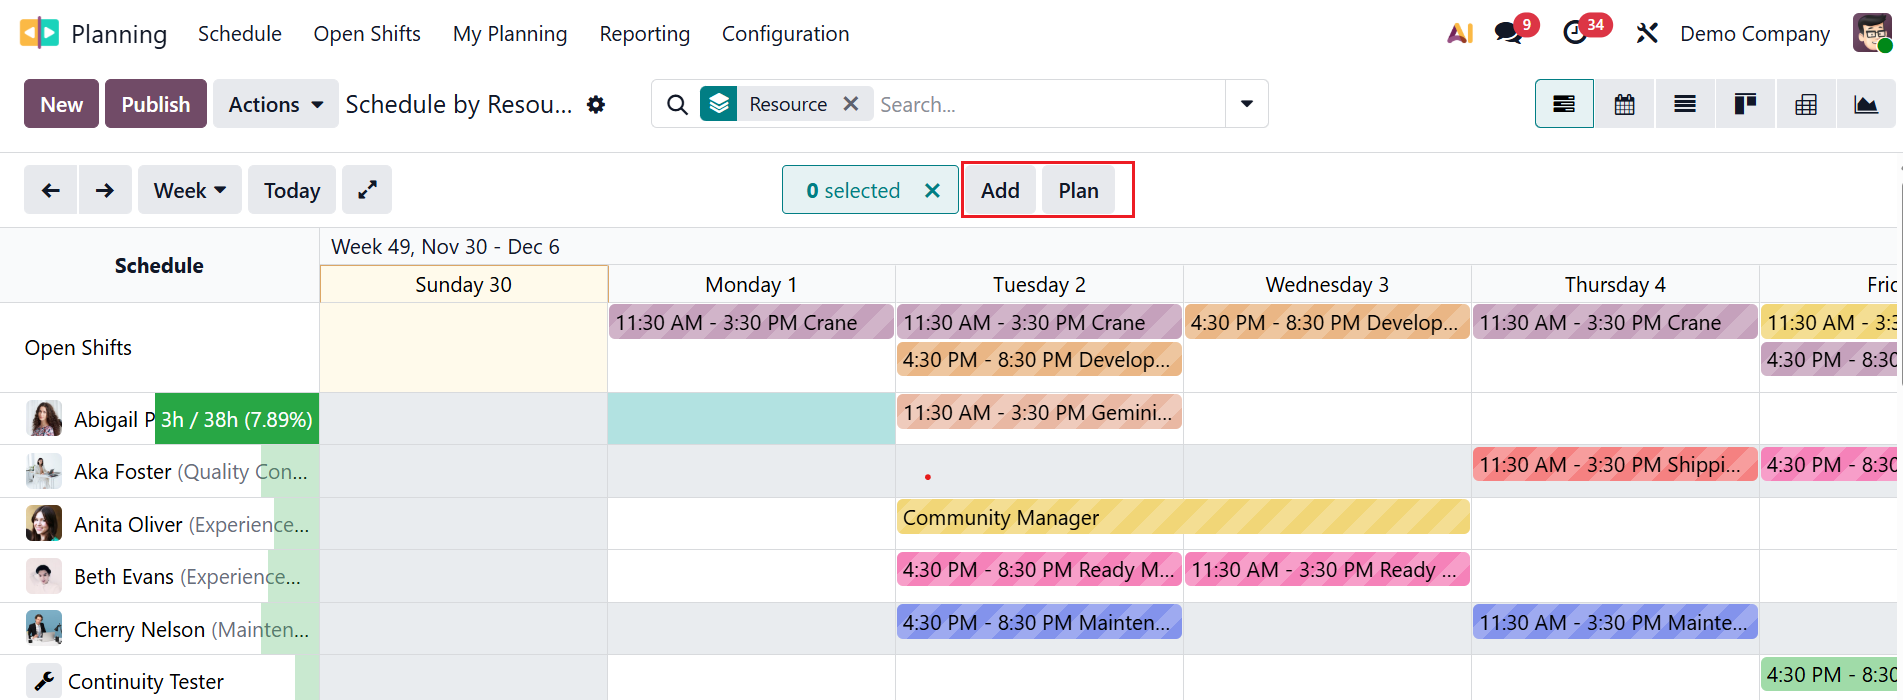The height and width of the screenshot is (700, 1903).
Task: Click the search magnifier icon
Action: (677, 104)
